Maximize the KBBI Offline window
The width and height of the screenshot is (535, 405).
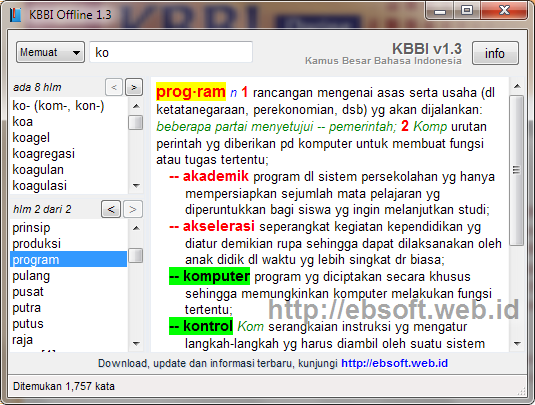coord(467,11)
